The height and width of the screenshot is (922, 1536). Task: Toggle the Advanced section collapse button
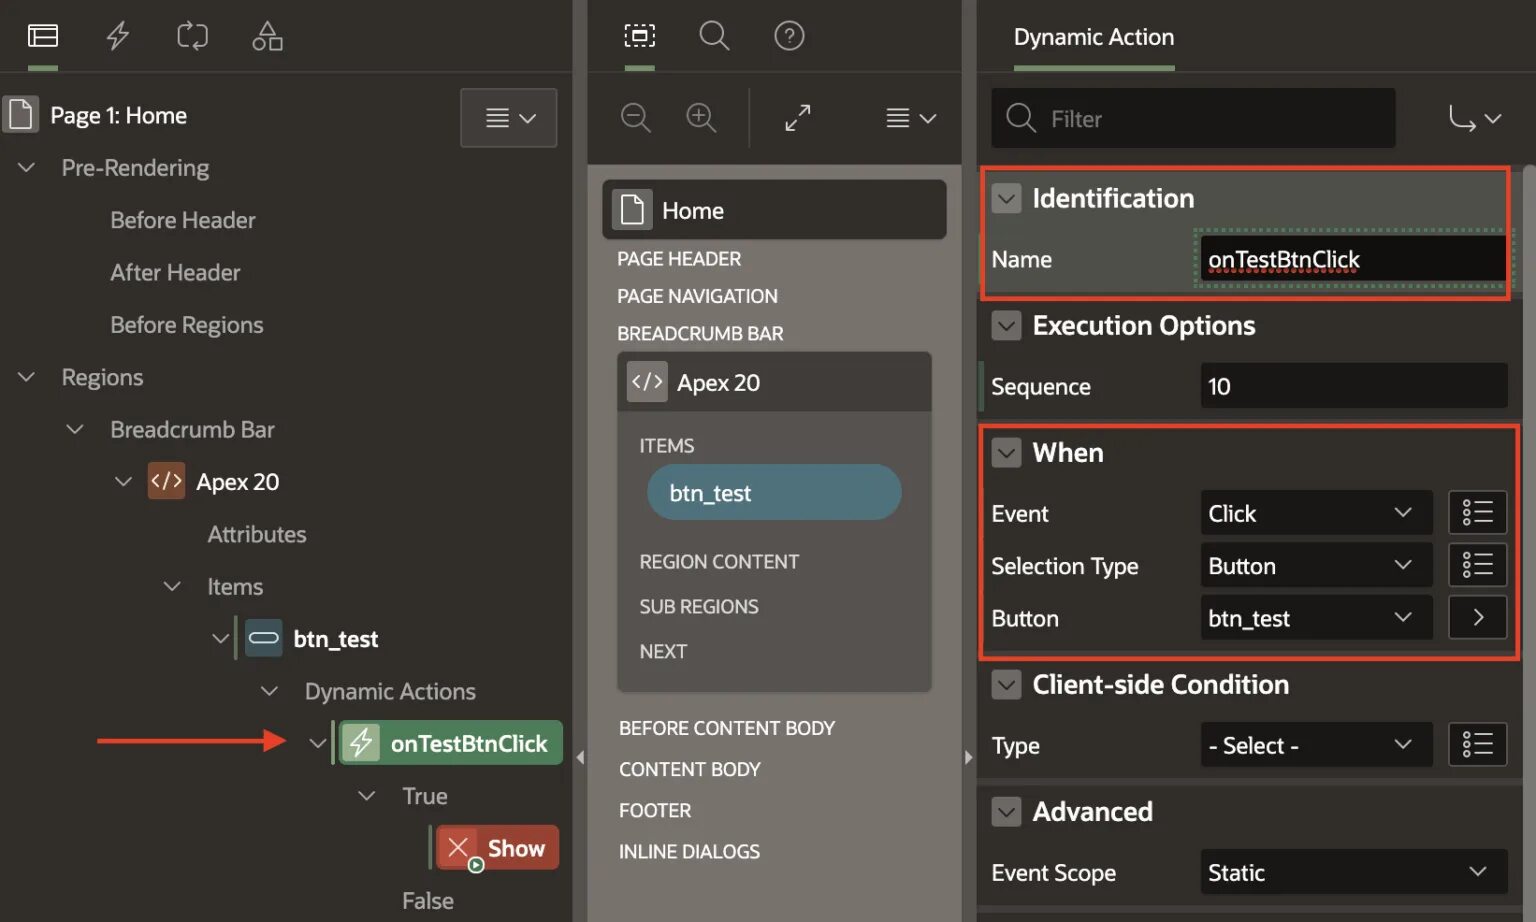coord(1006,812)
